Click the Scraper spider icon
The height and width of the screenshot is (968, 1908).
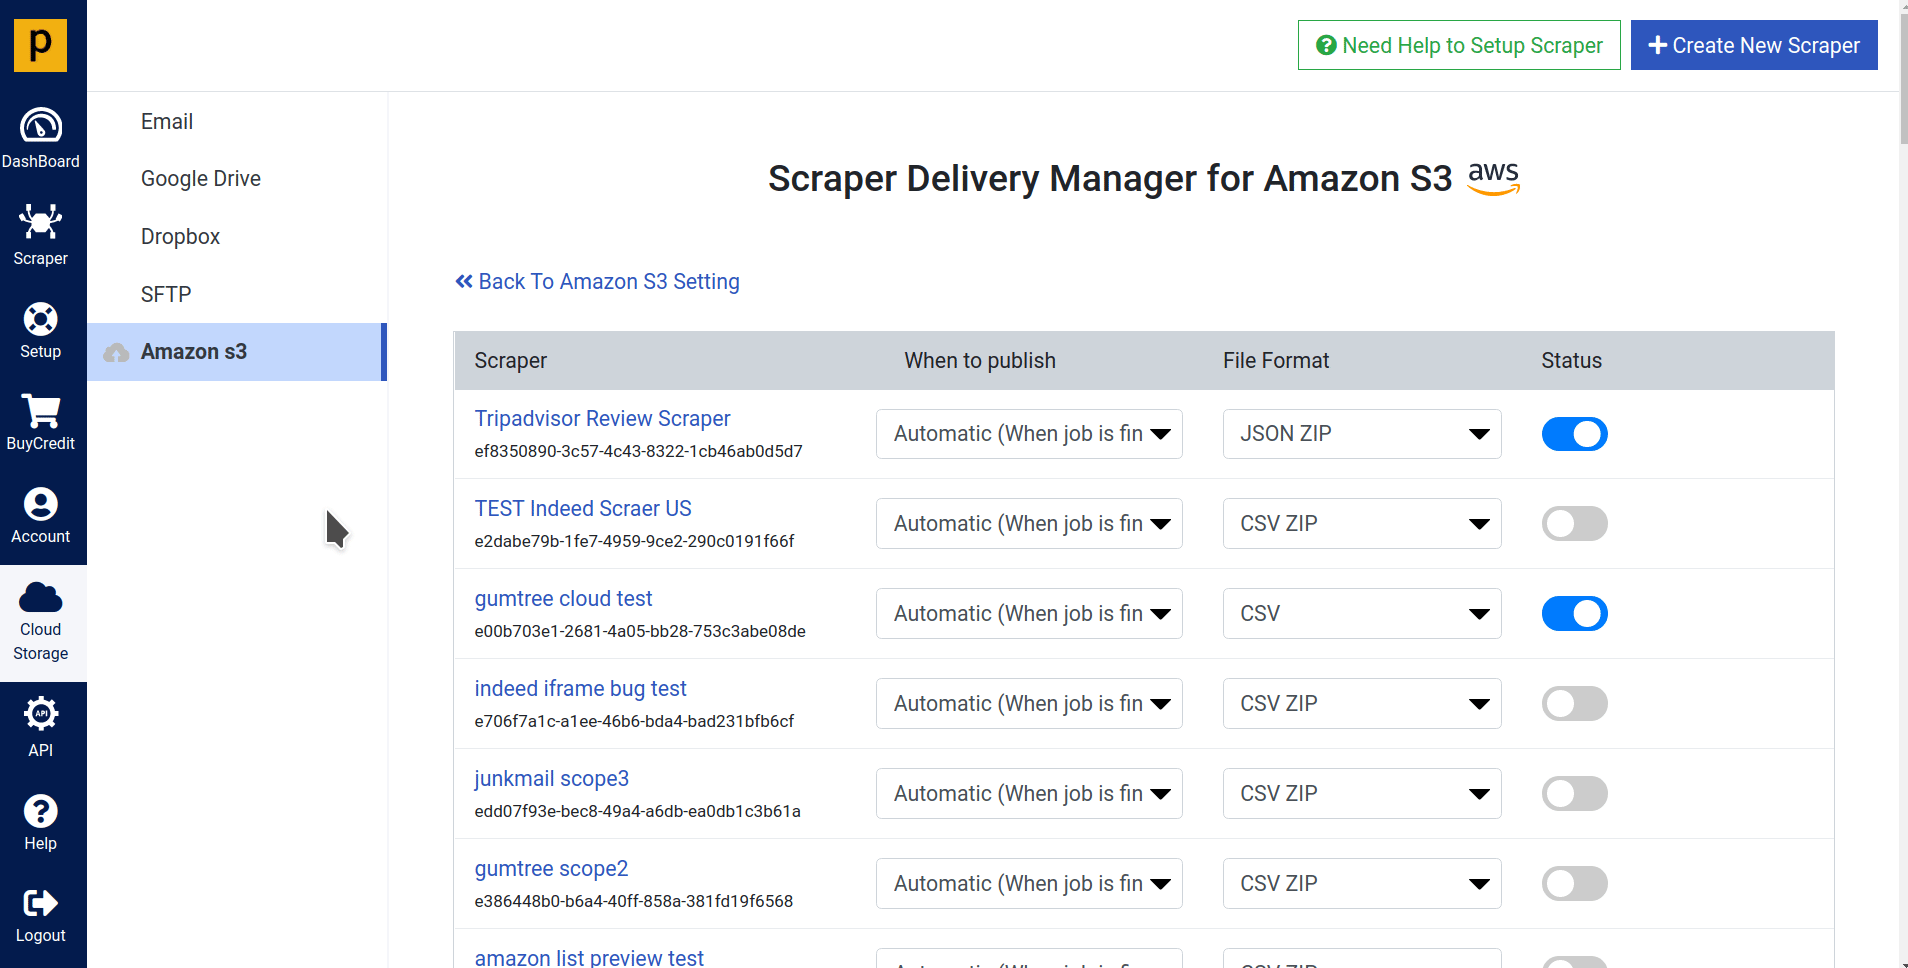pos(40,222)
